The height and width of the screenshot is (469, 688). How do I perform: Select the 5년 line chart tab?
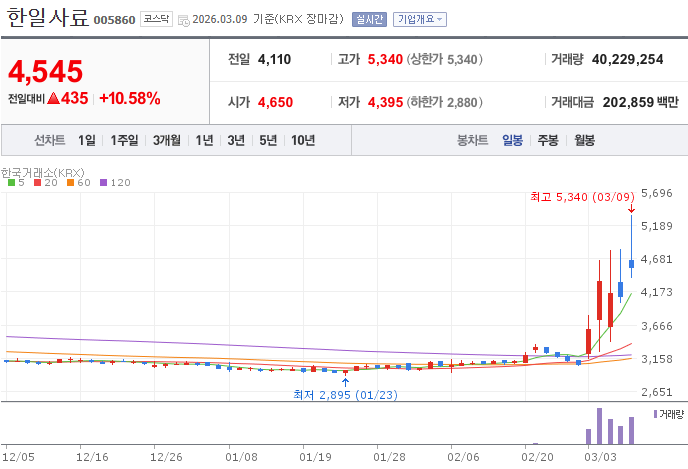[x=268, y=140]
